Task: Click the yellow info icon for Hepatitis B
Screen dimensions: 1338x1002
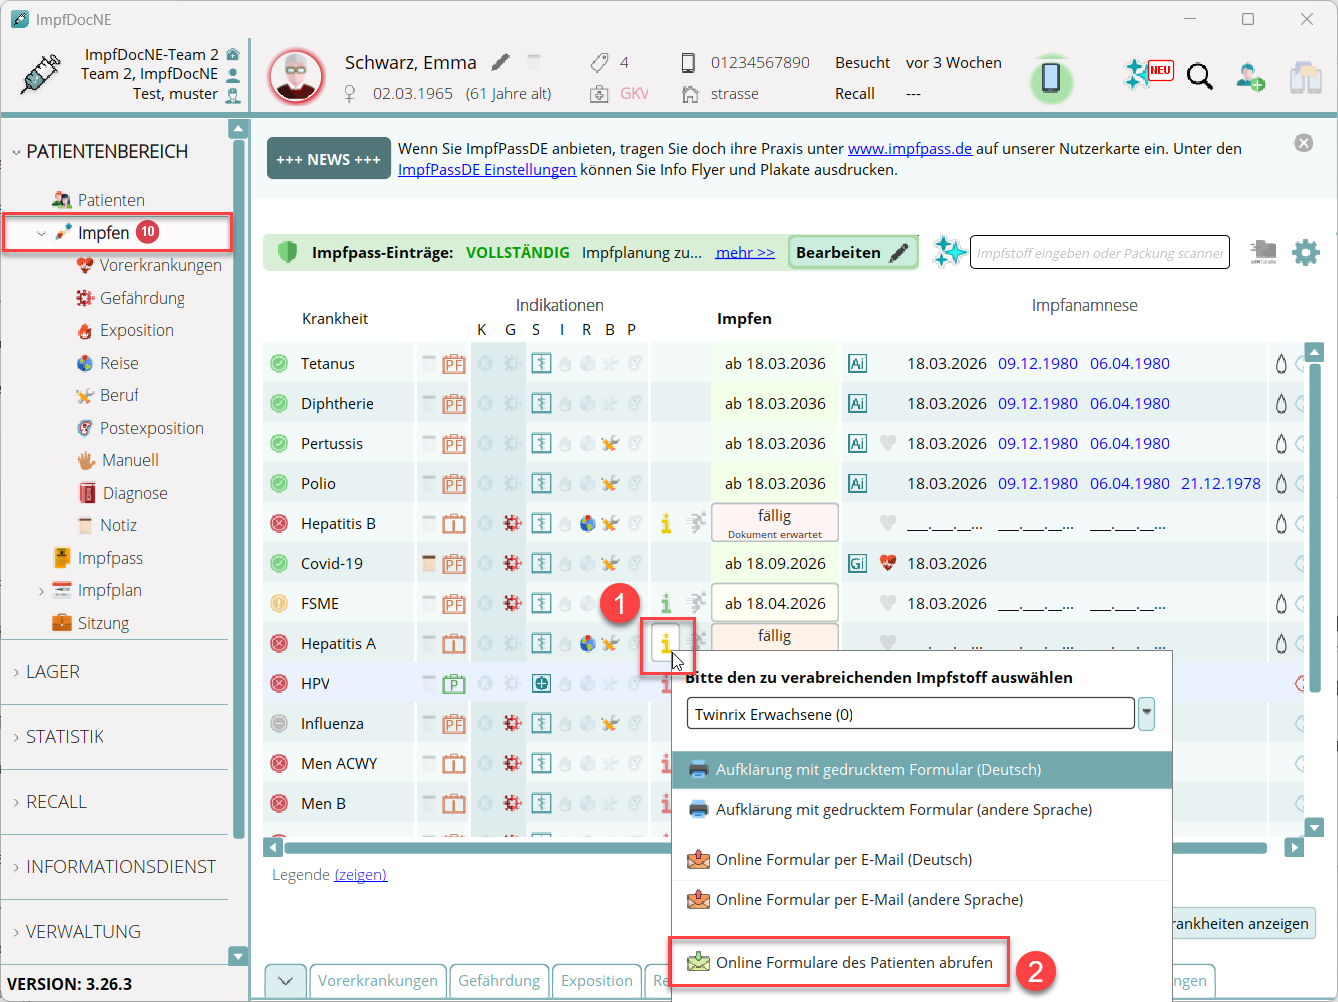Action: [x=666, y=523]
